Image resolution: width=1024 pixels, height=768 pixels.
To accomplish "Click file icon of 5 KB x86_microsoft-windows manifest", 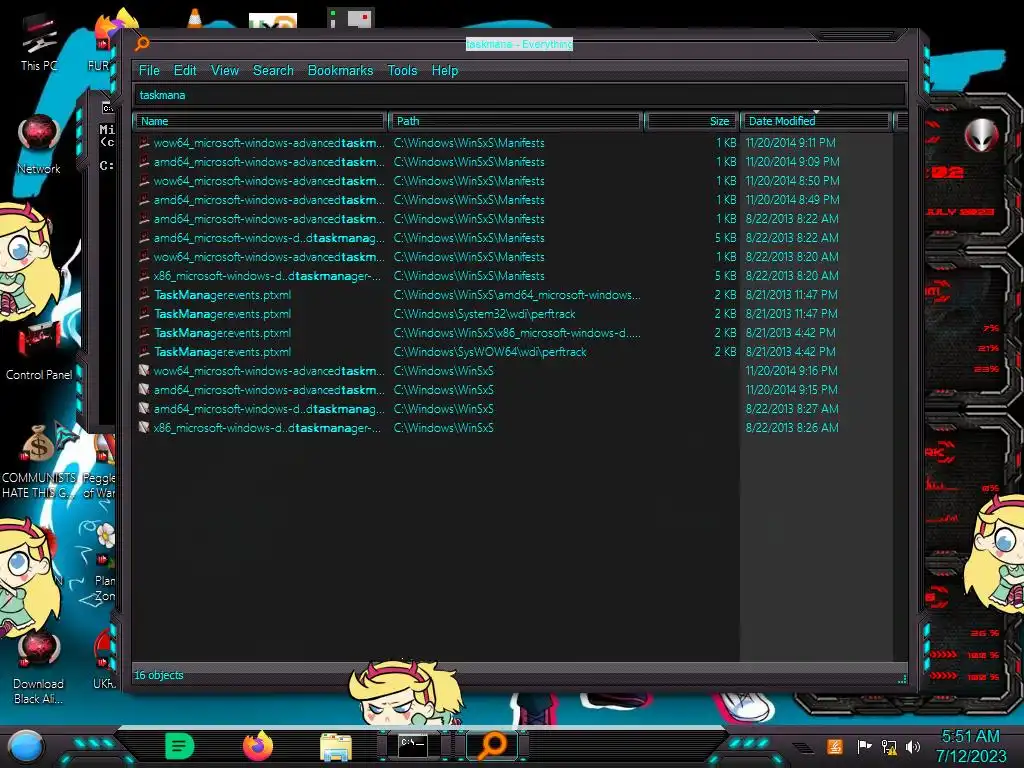I will [144, 276].
